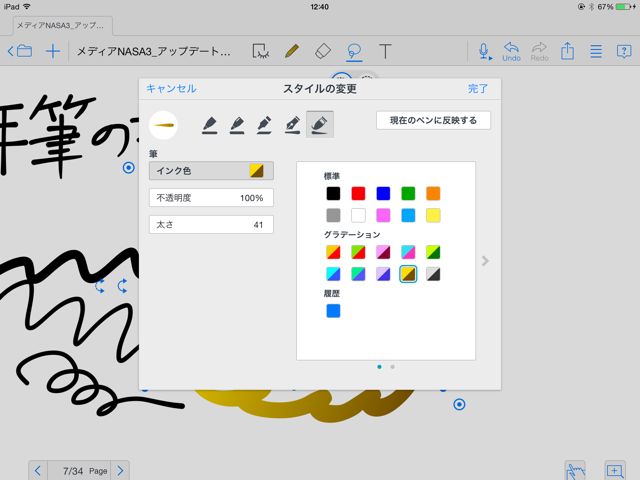
Task: Select the eraser tool
Action: (x=323, y=51)
